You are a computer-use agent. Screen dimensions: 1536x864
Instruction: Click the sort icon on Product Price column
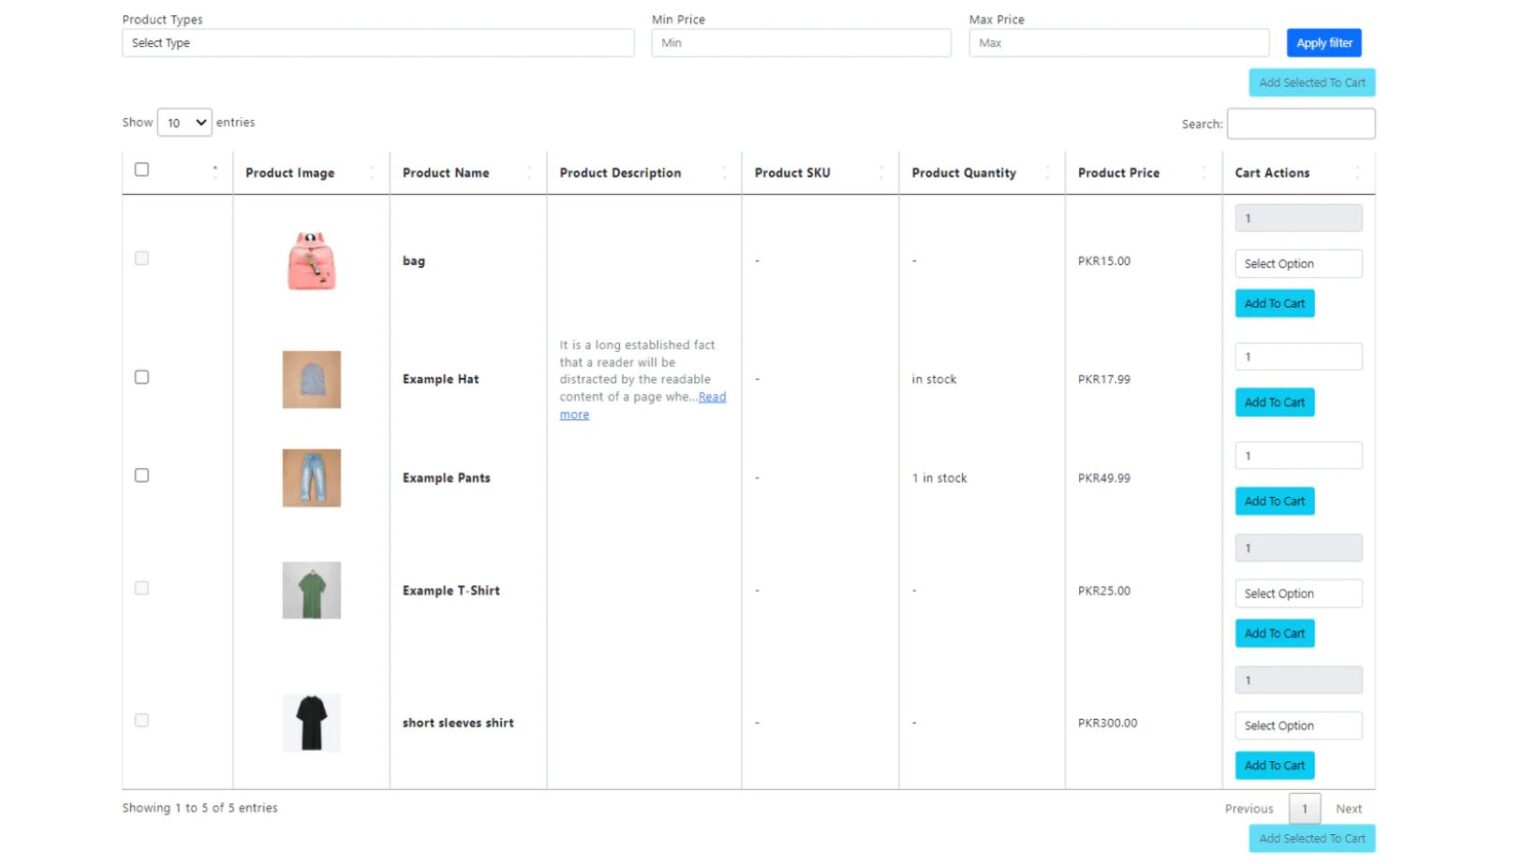click(x=1205, y=172)
